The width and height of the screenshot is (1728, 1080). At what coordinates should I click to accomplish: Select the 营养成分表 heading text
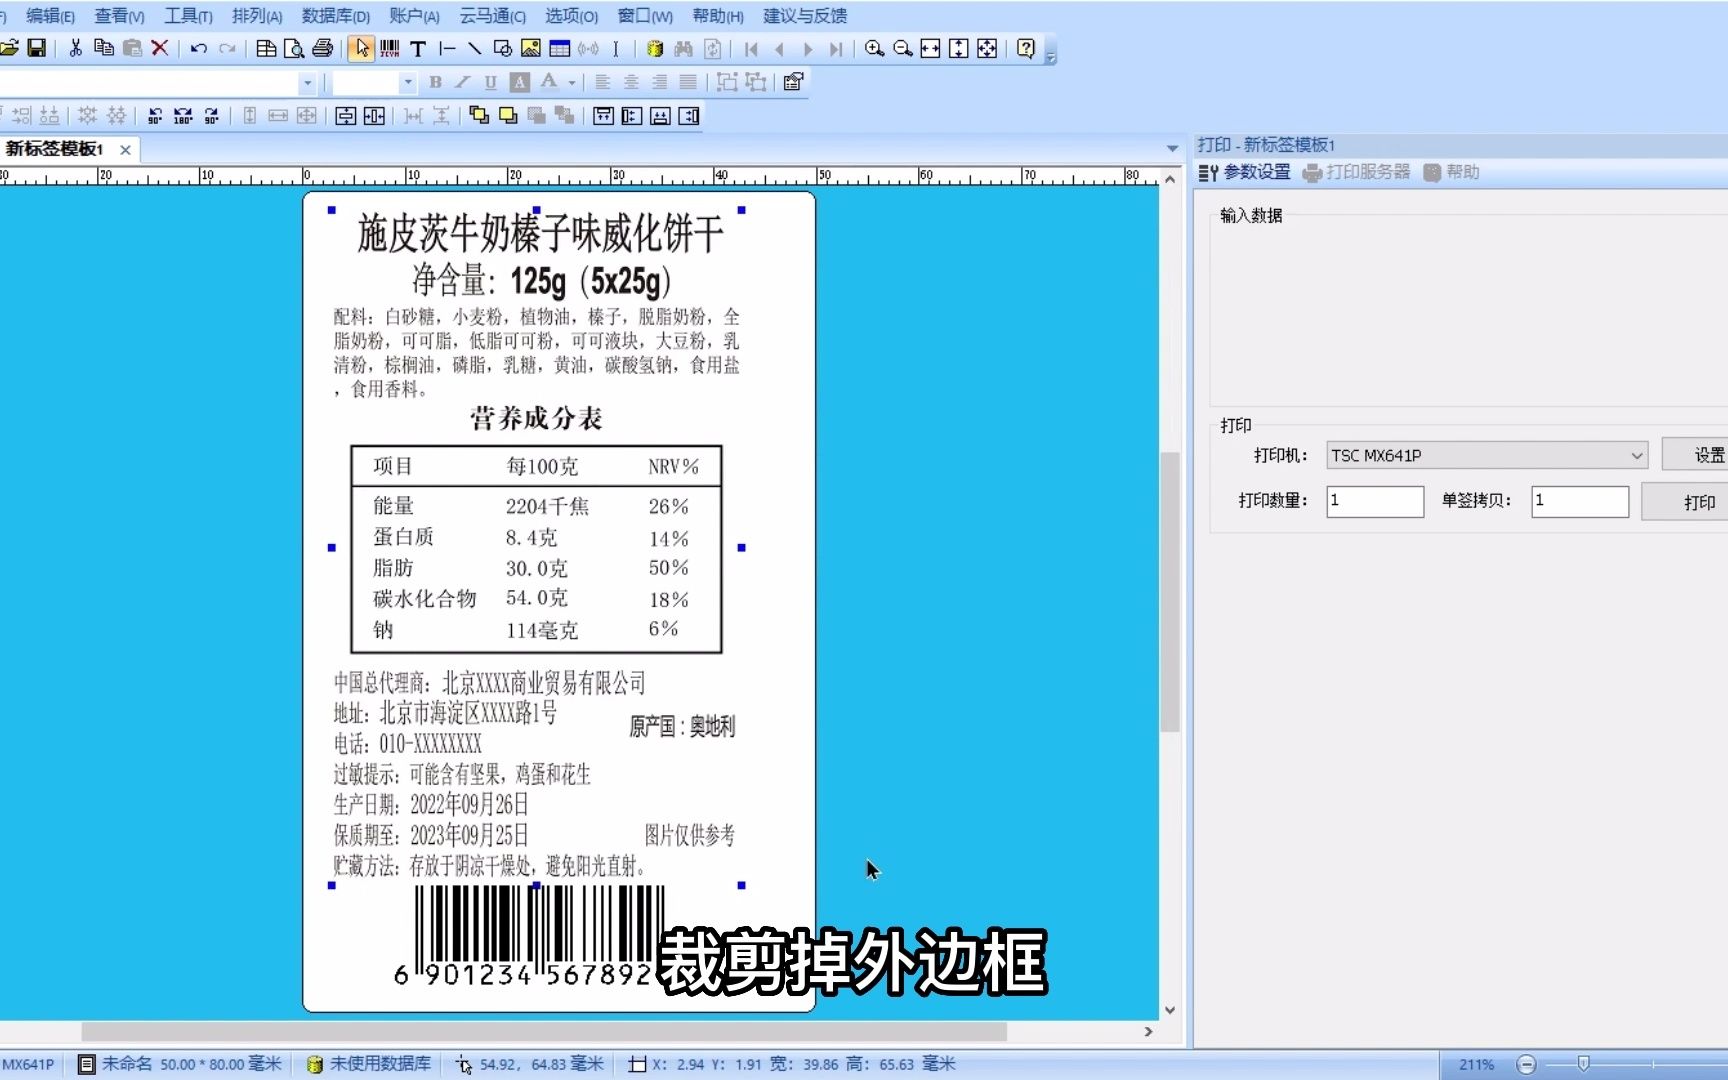coord(537,418)
